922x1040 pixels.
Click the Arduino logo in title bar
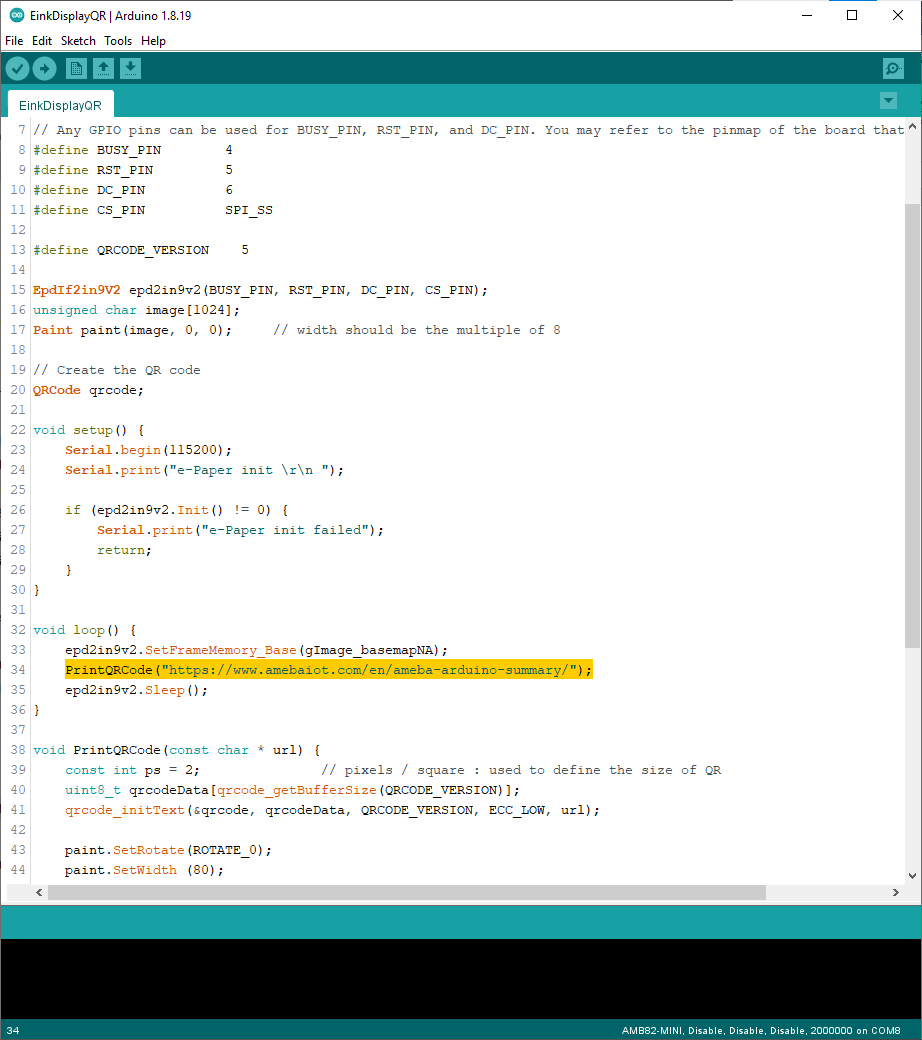click(x=16, y=15)
